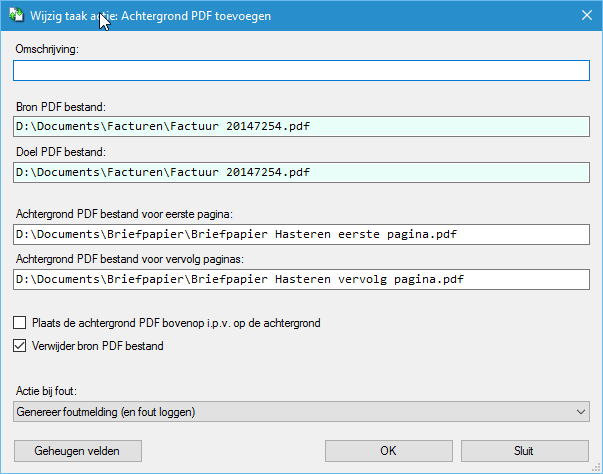
Task: Select the eerste pagina achtergrond PDF field
Action: click(301, 235)
